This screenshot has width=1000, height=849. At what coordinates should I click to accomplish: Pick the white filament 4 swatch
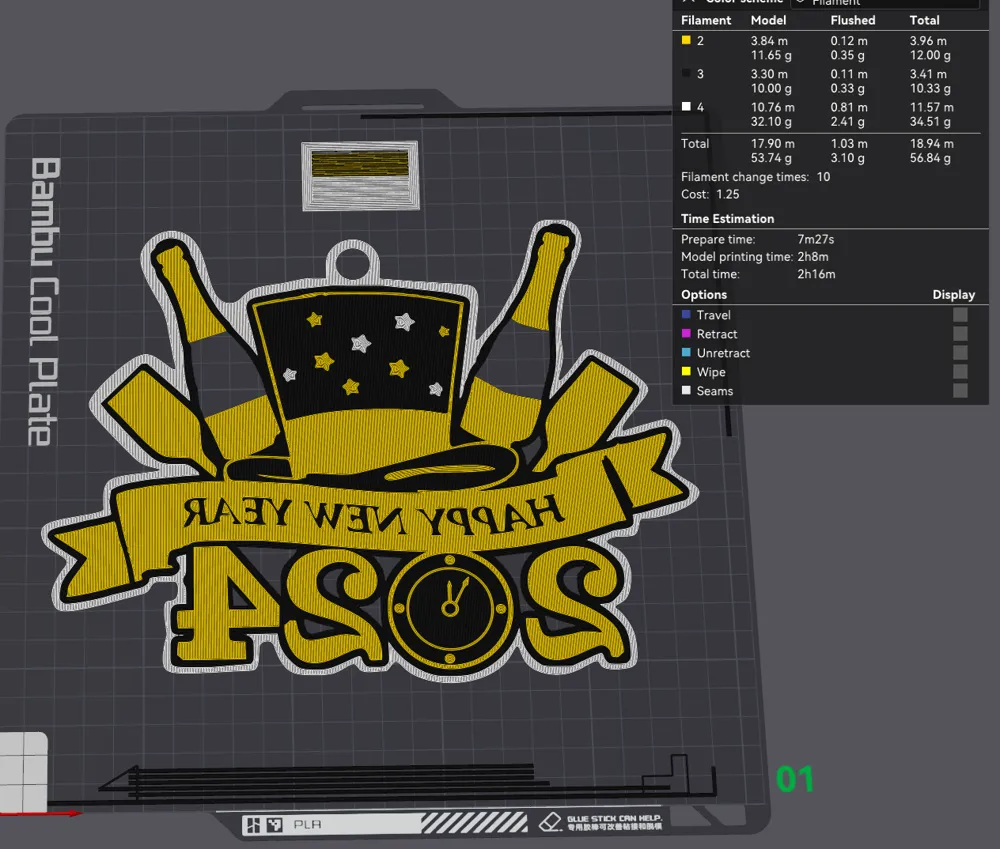point(686,107)
